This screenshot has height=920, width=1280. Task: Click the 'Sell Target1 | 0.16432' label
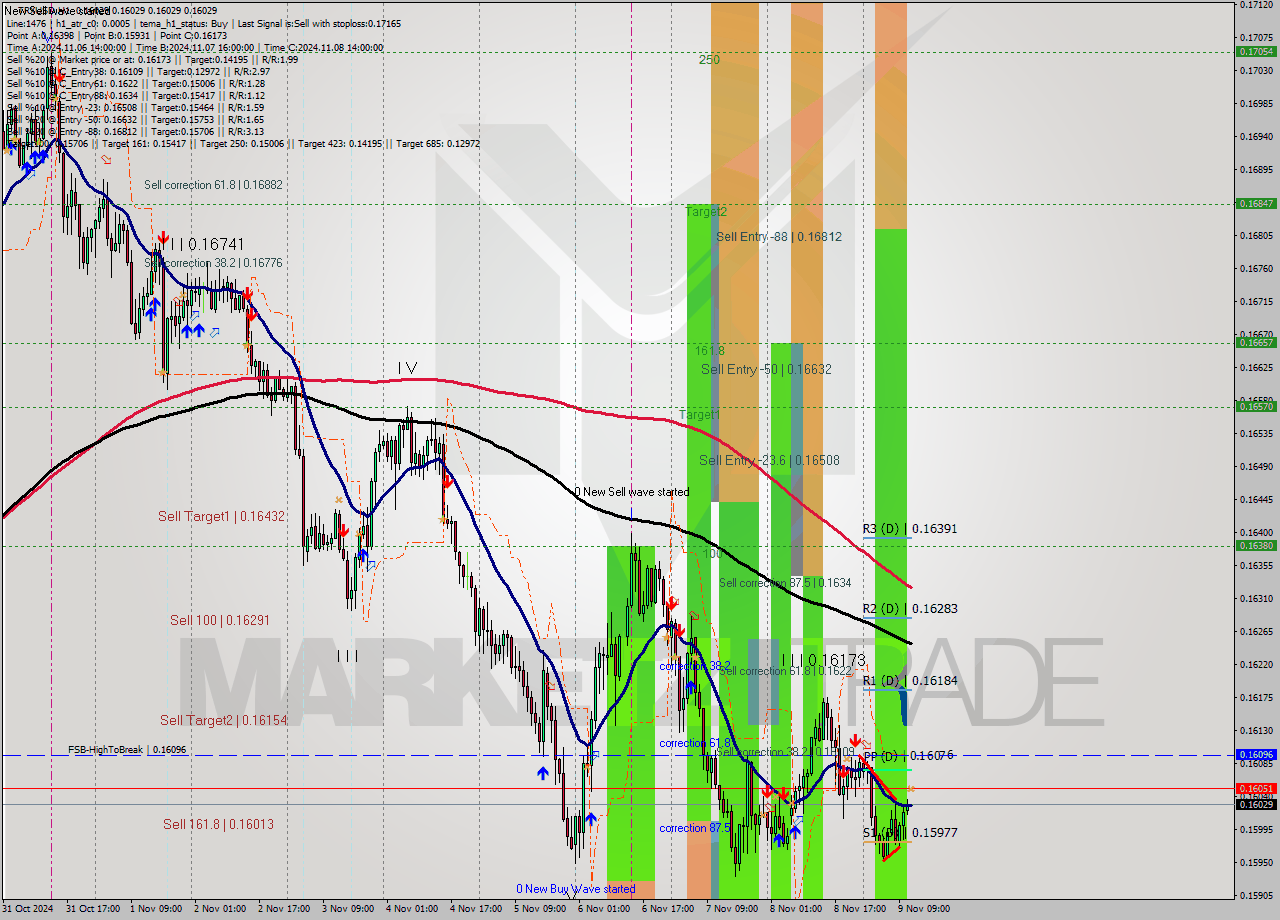(x=221, y=517)
